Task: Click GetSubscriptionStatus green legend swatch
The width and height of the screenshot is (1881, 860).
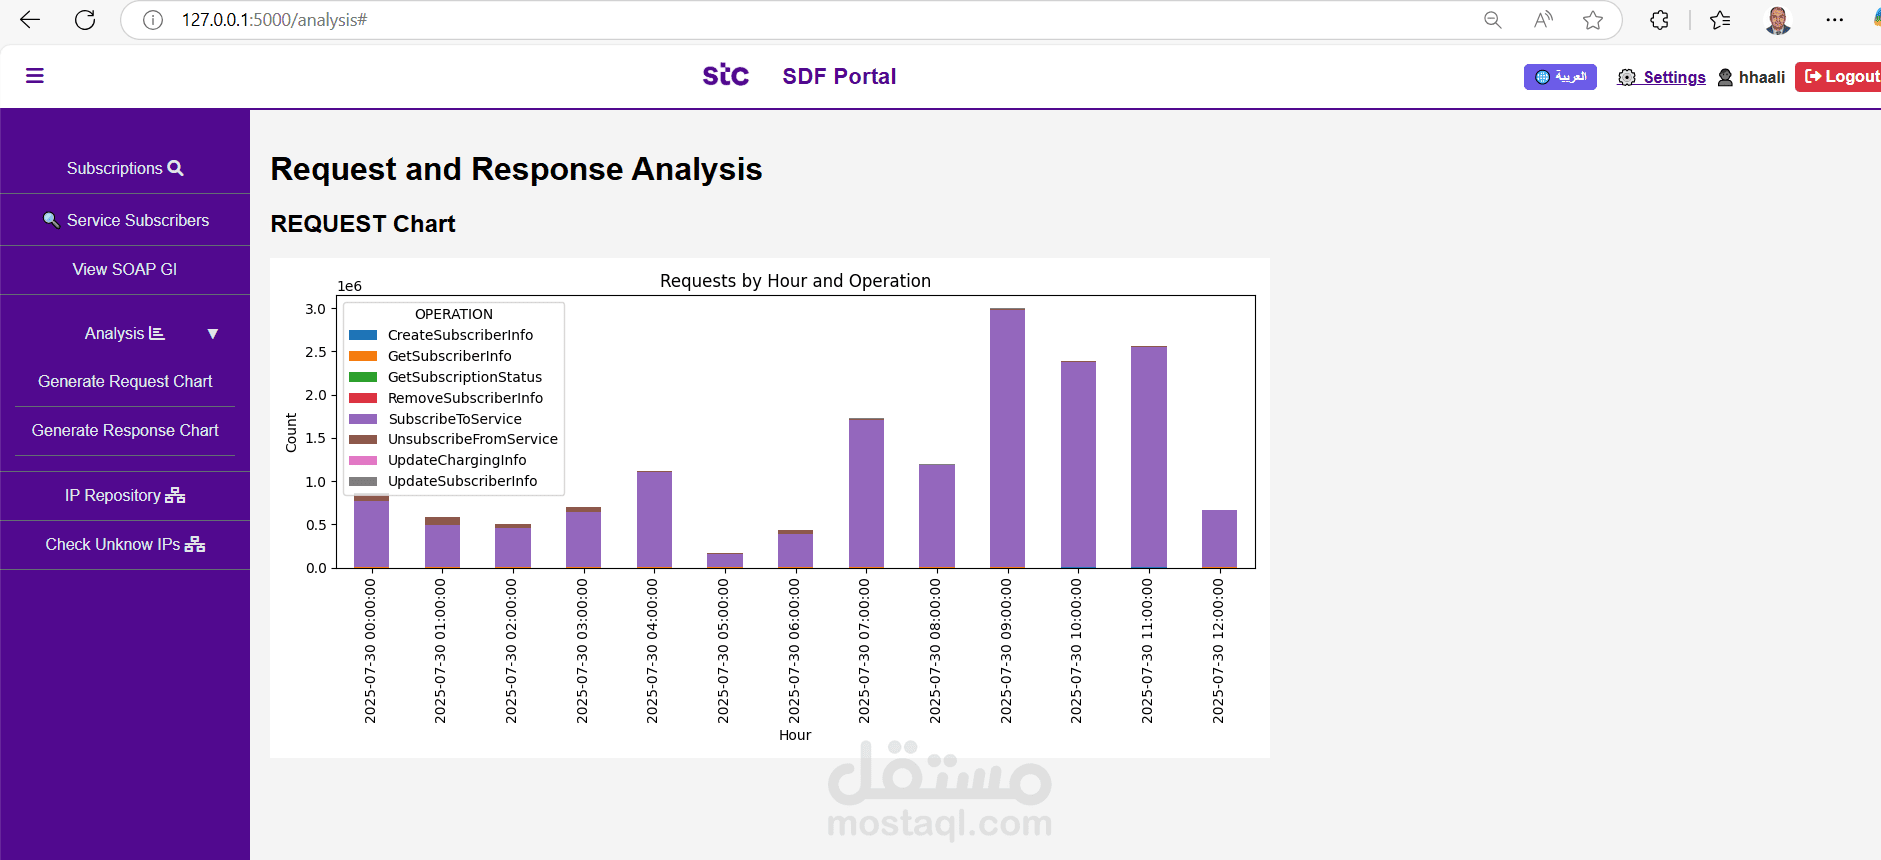Action: pyautogui.click(x=363, y=377)
